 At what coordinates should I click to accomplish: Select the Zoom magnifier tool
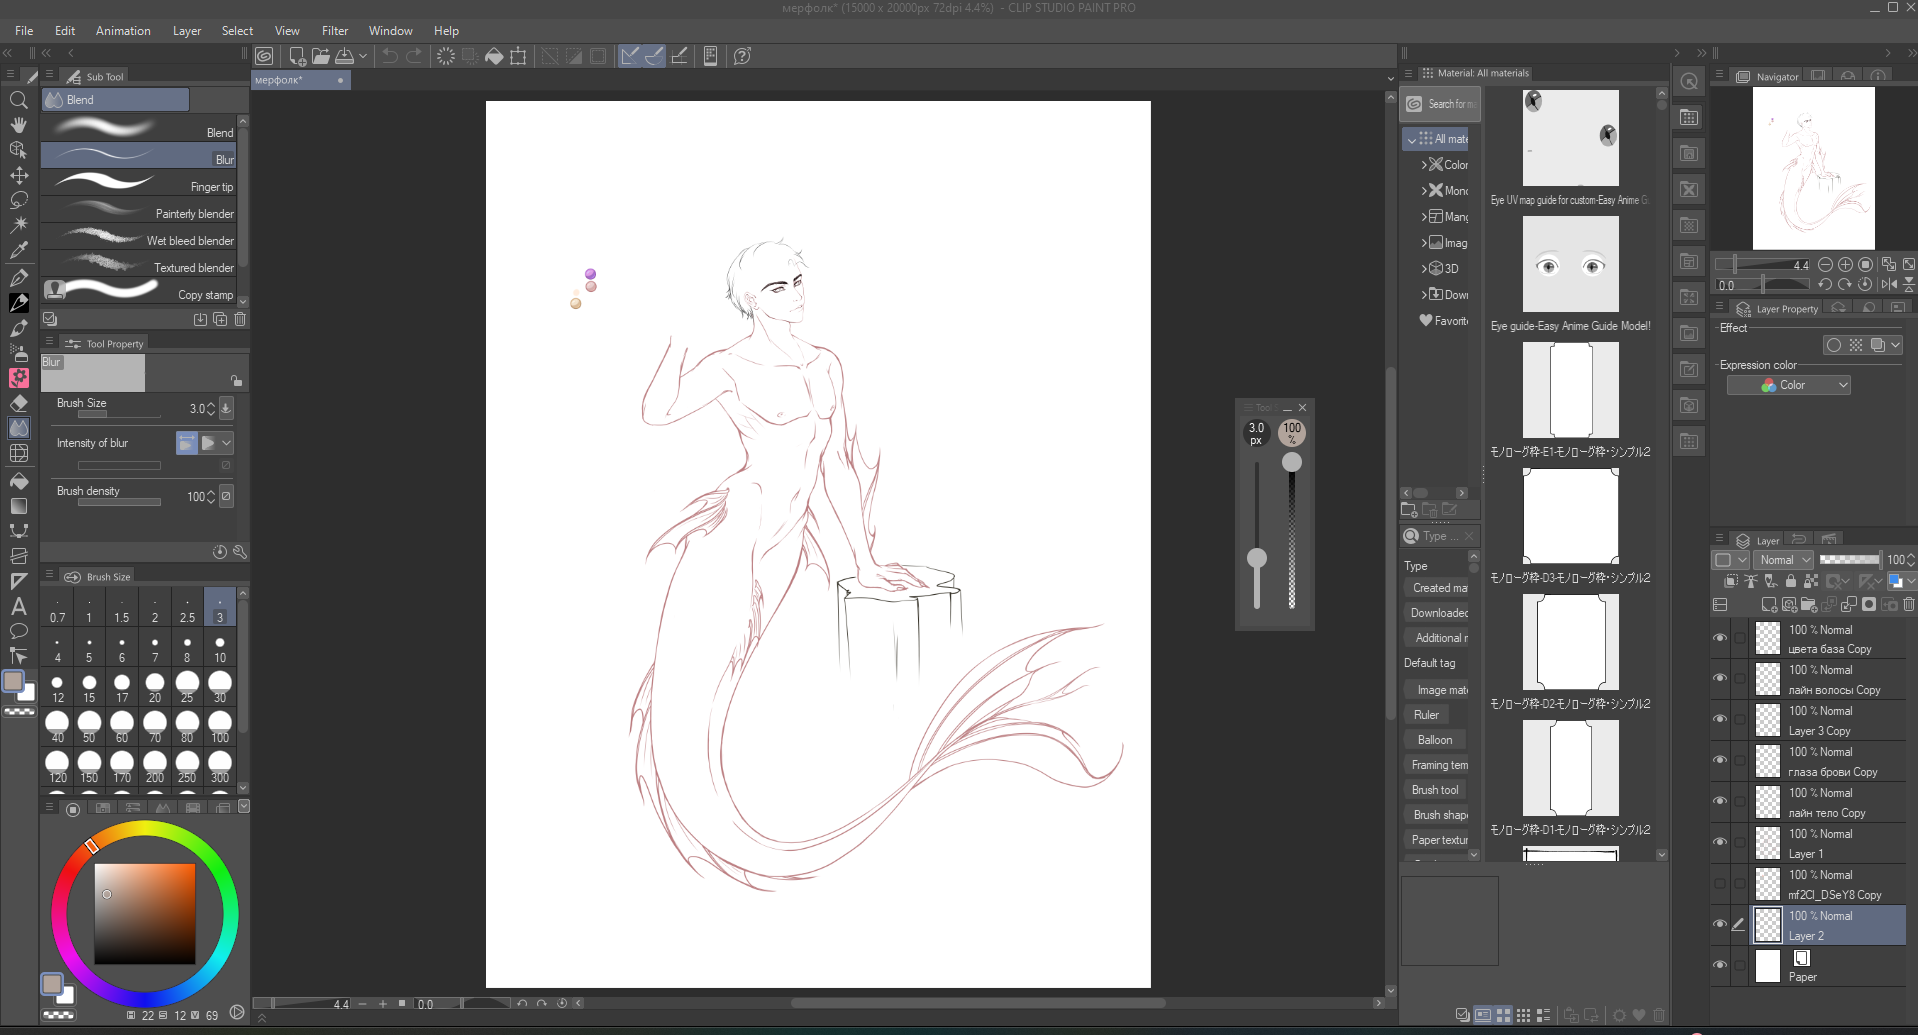click(x=18, y=100)
